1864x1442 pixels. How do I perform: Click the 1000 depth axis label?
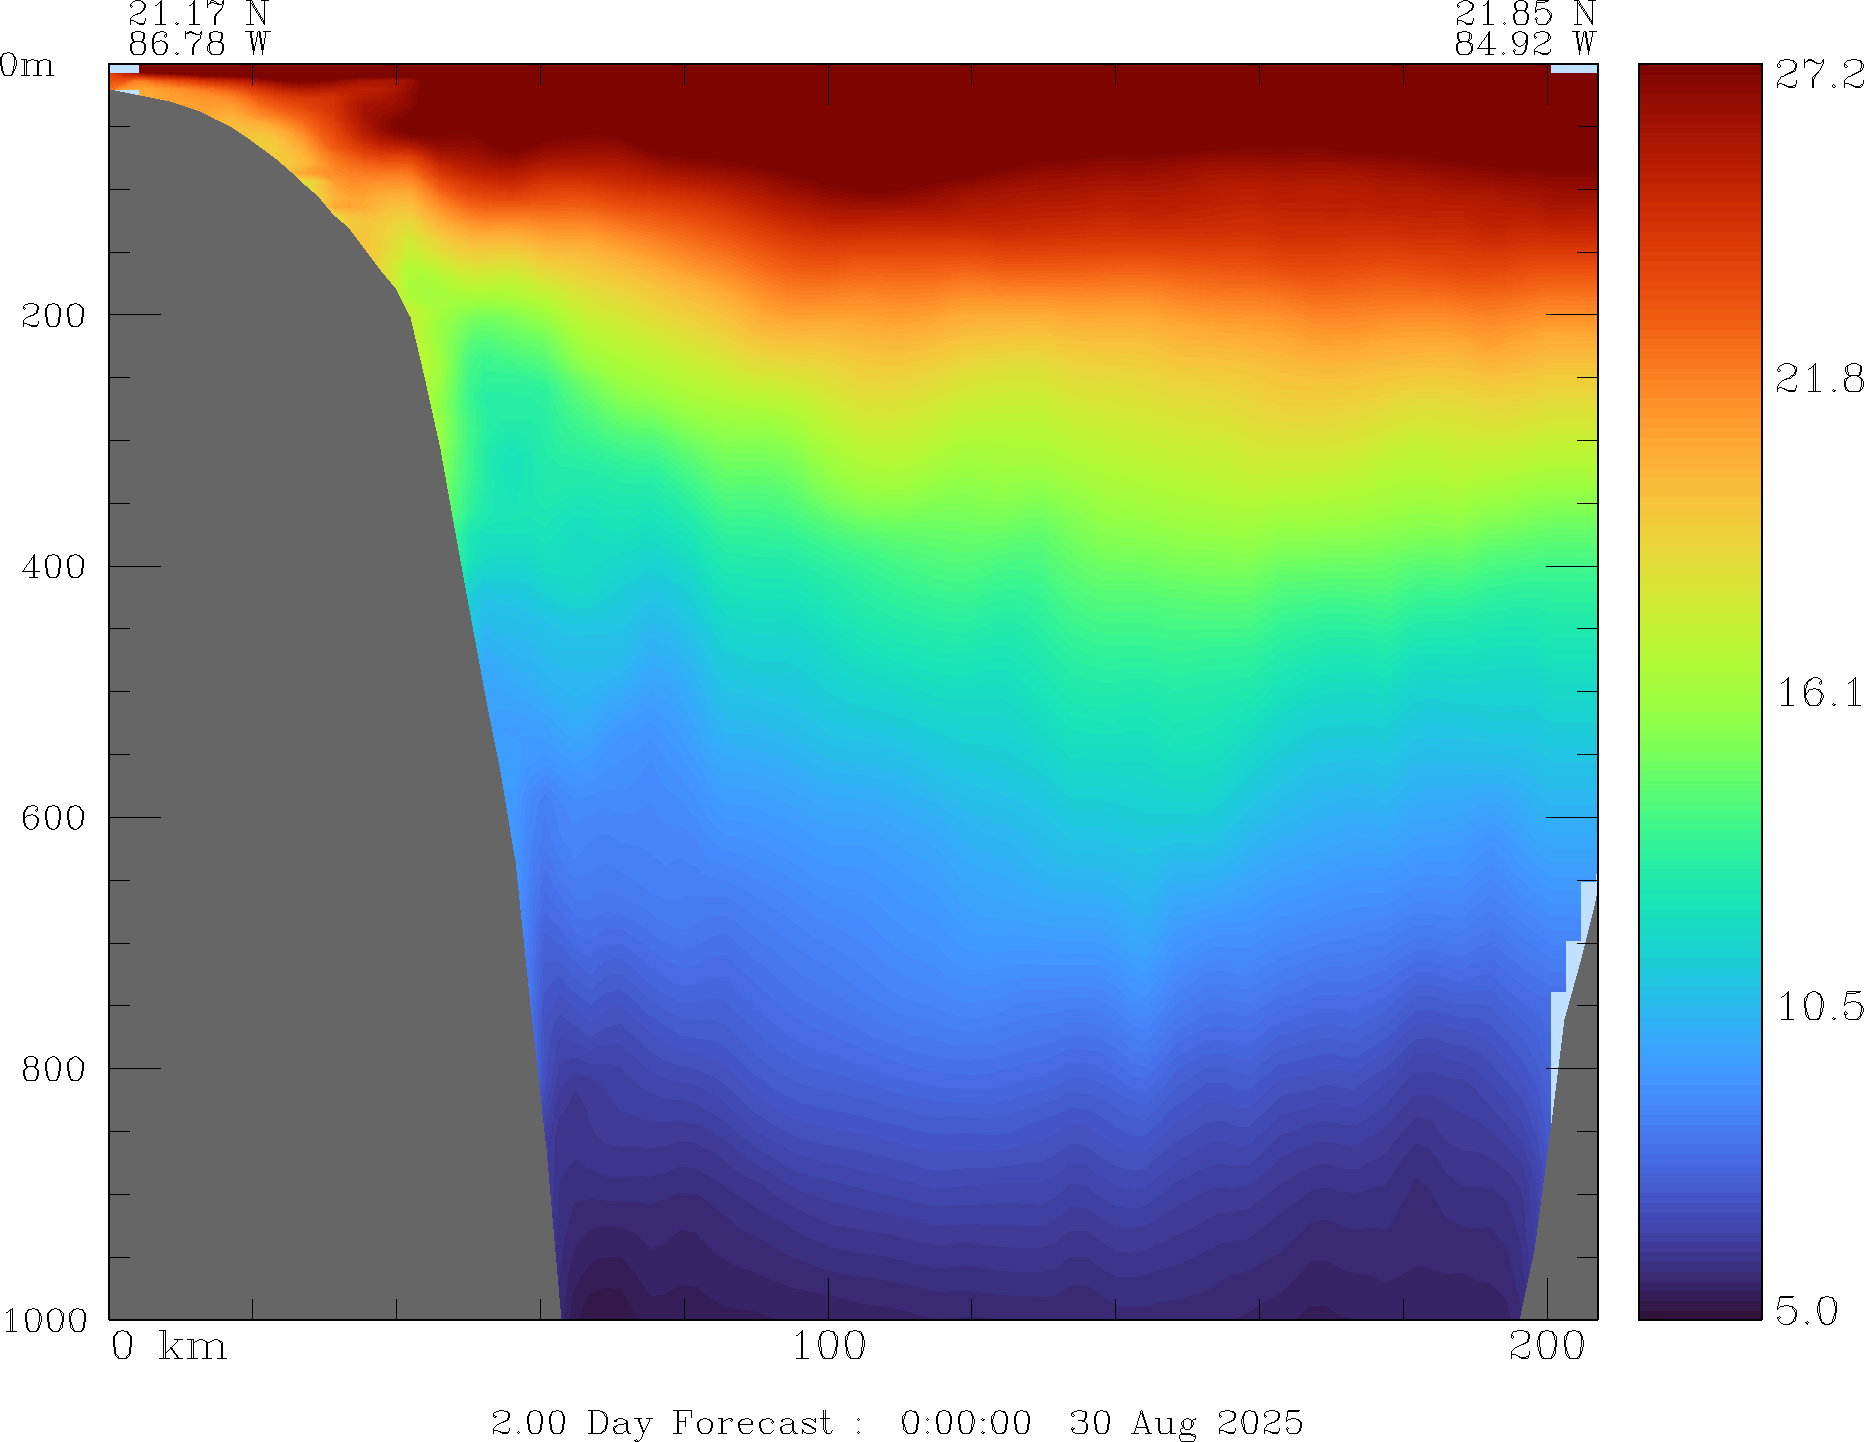pyautogui.click(x=45, y=1320)
